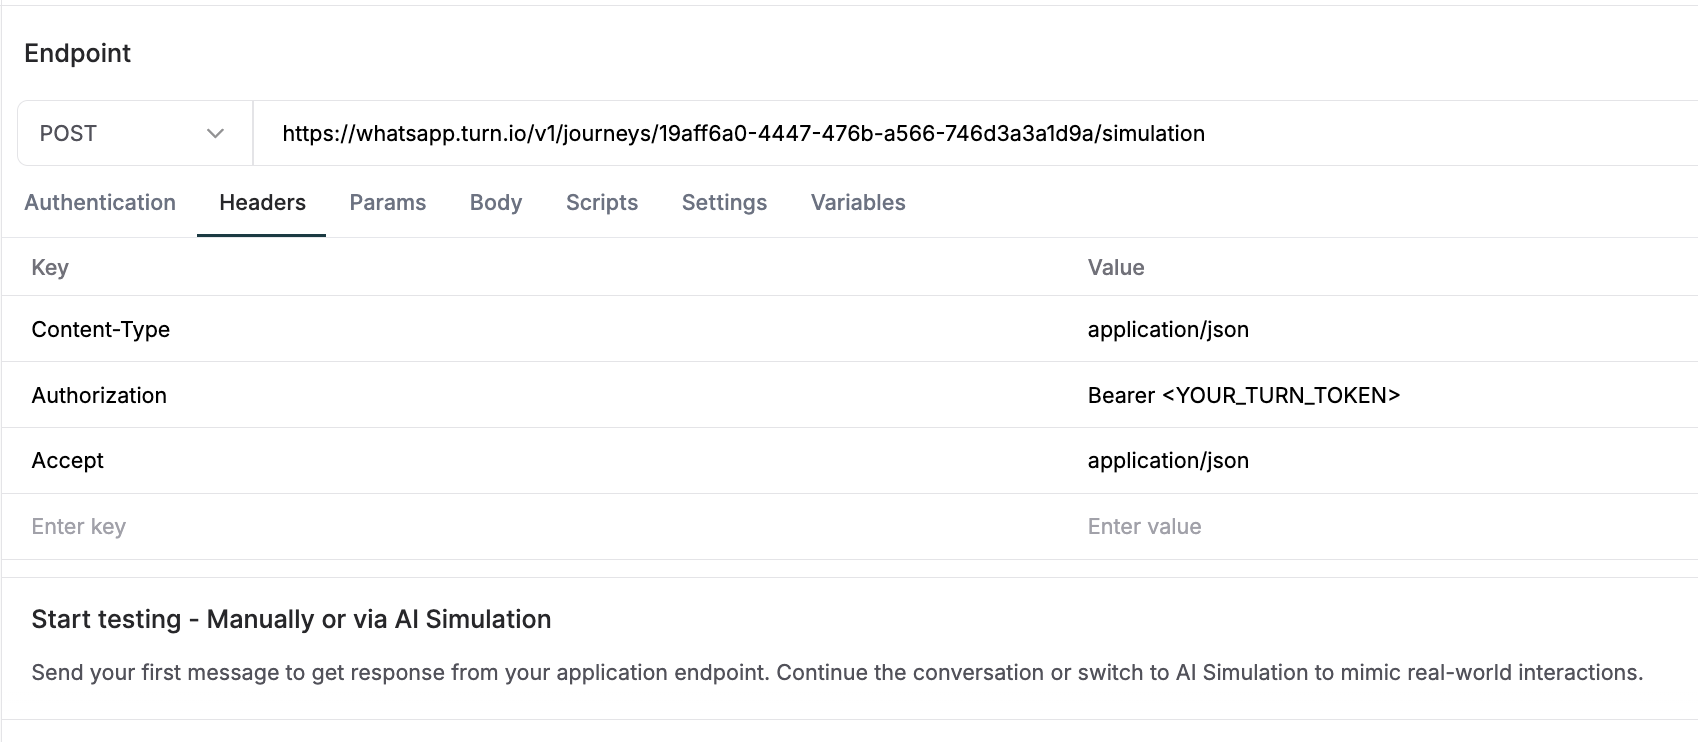Image resolution: width=1698 pixels, height=742 pixels.
Task: Go to the Body tab
Action: coord(496,202)
